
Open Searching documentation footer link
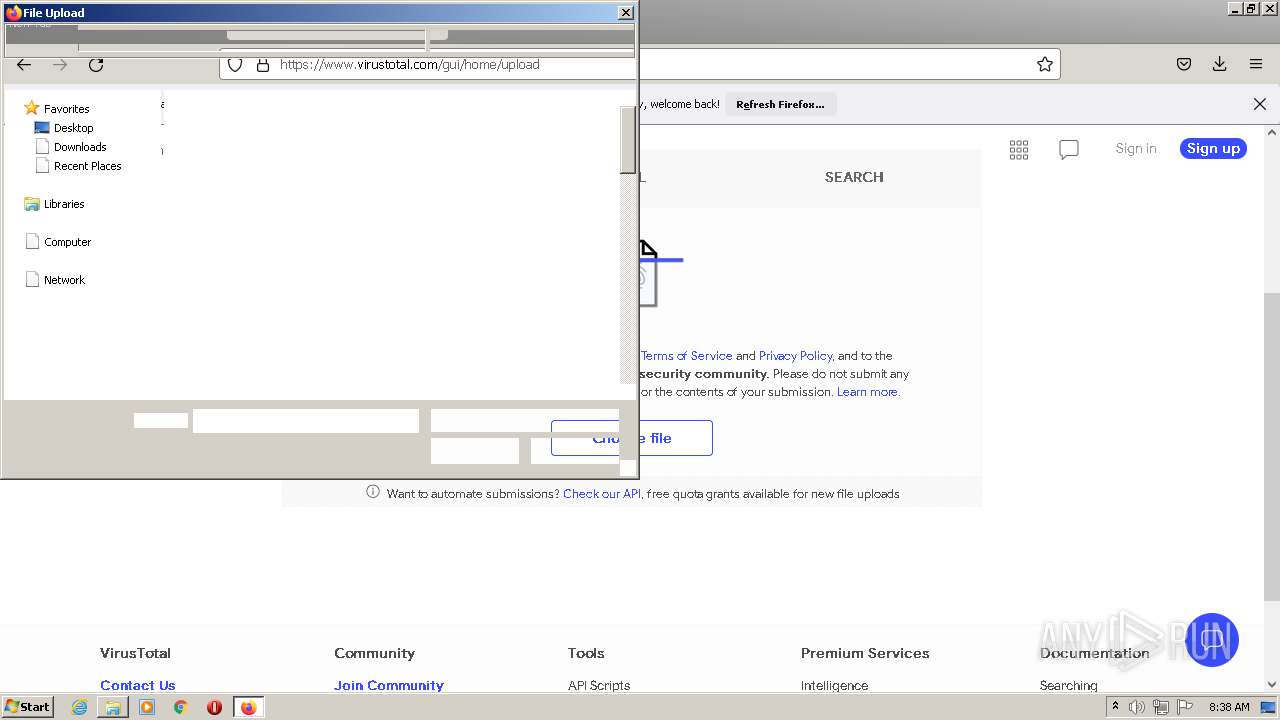pos(1068,685)
